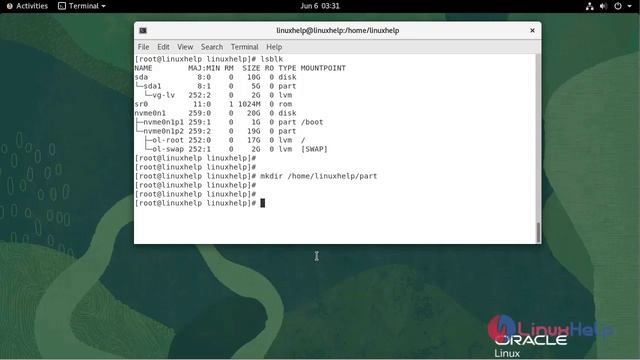Click the rom type of sr0
Viewport: 640px width, 360px height.
(x=285, y=104)
